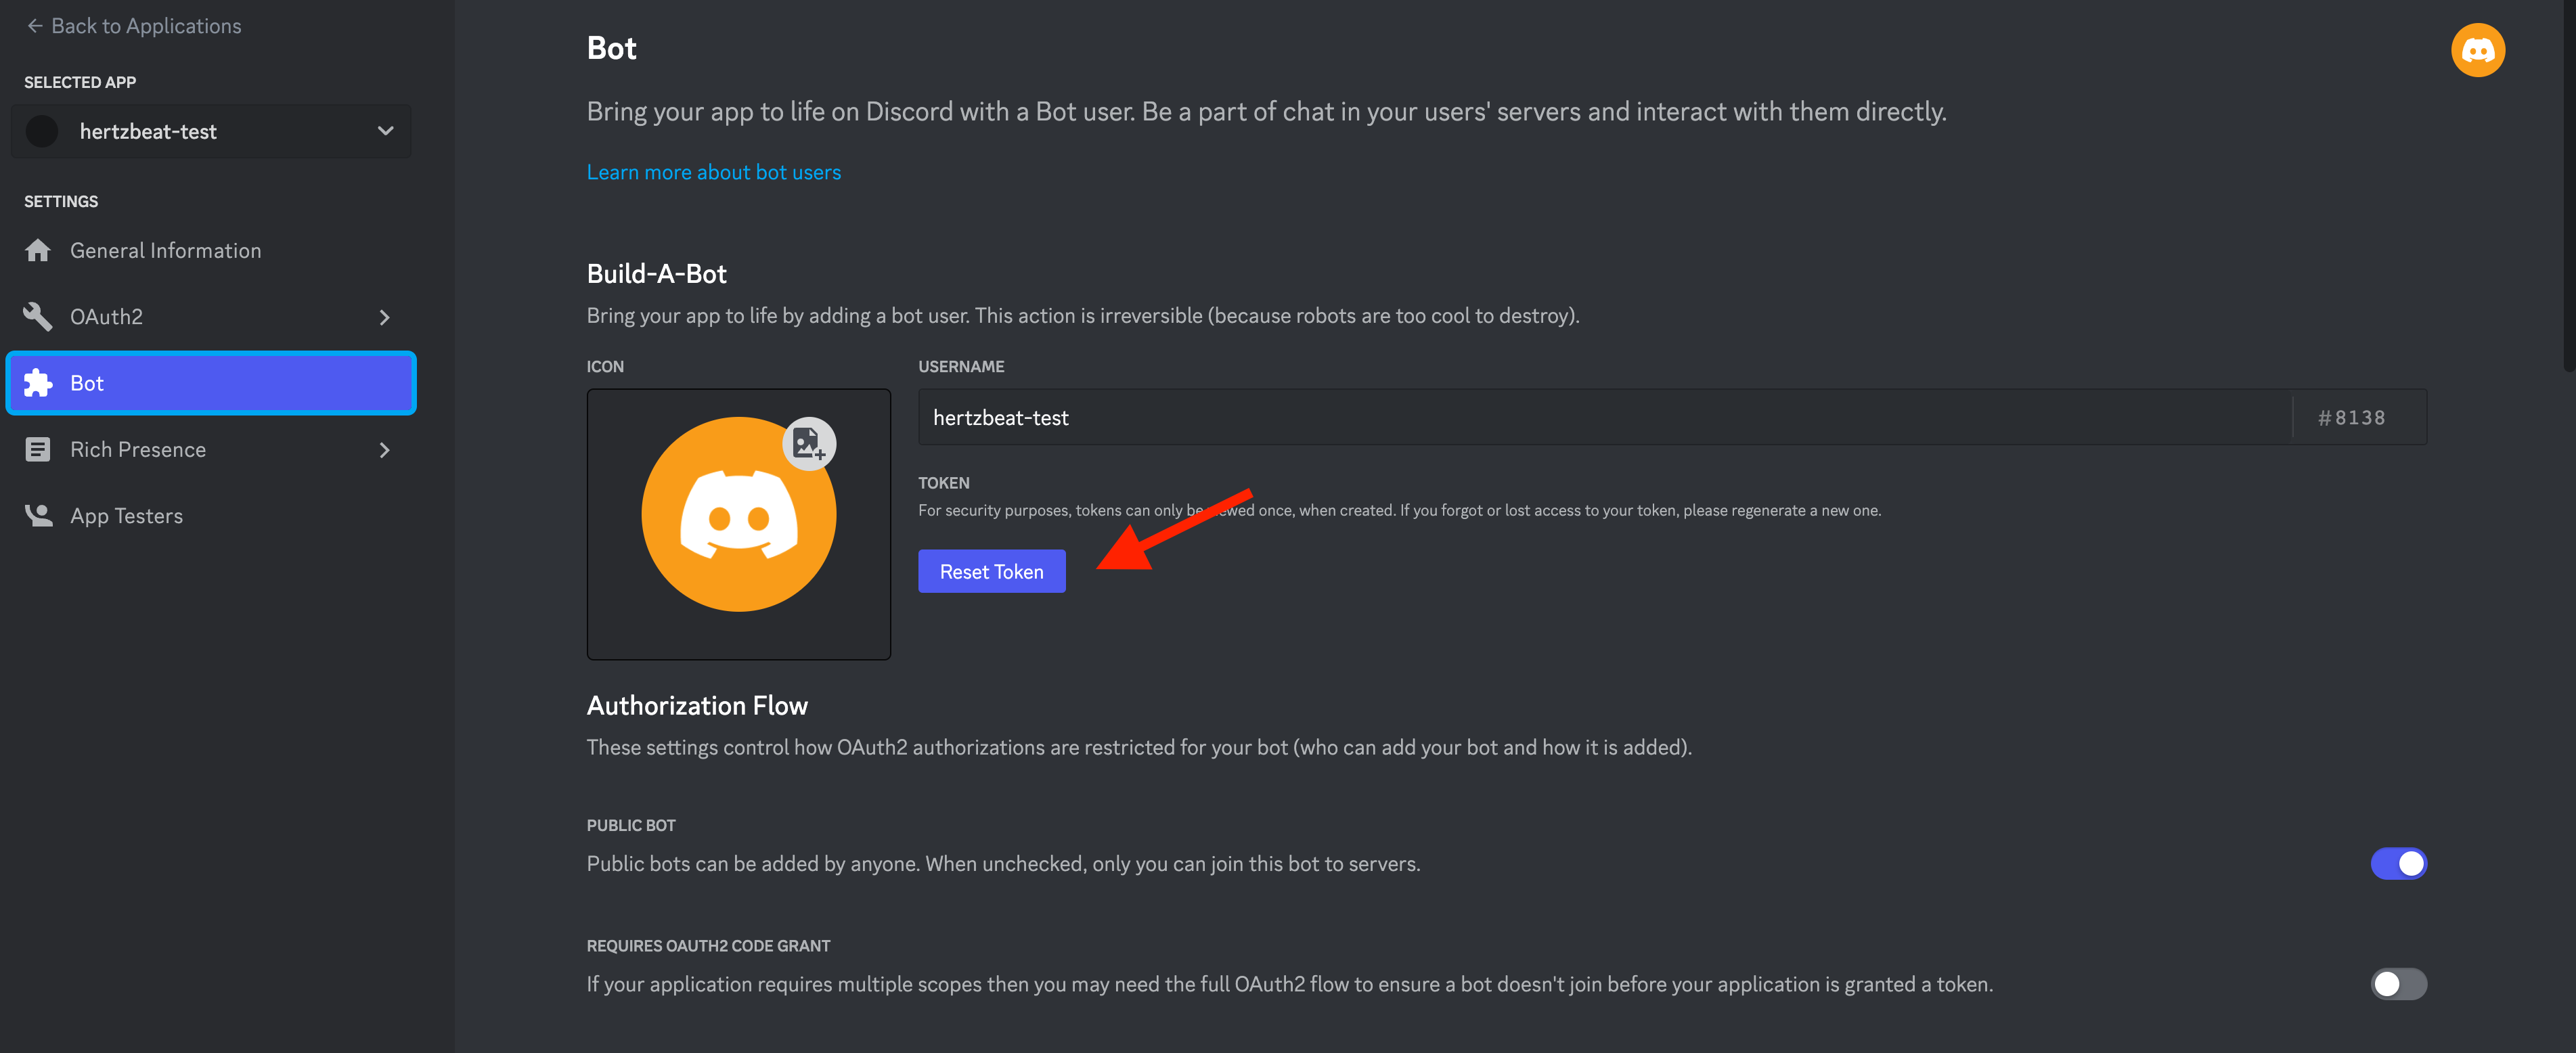Open General Information settings page
The image size is (2576, 1053).
click(165, 250)
